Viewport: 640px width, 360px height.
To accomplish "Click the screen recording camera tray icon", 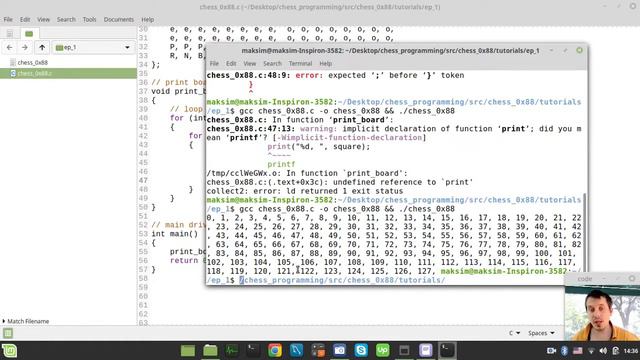I will coord(551,351).
